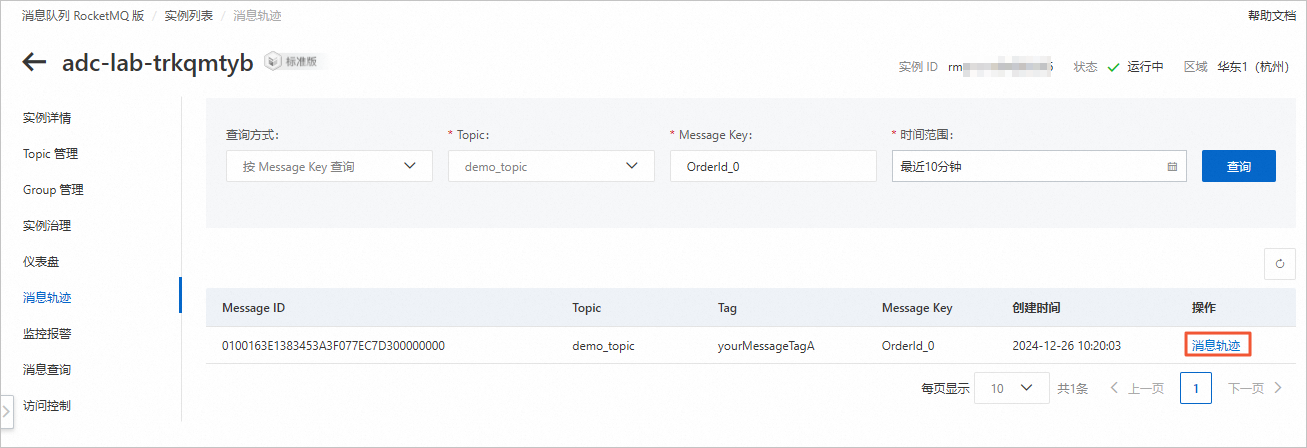Viewport: 1307px width, 448px height.
Task: Click breadcrumb 实例列表
Action: (x=189, y=16)
